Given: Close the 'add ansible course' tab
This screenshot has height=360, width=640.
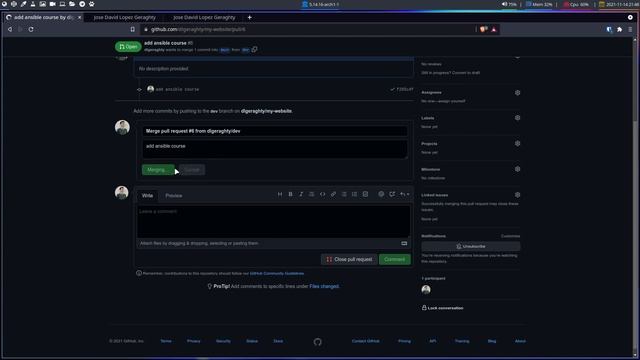Looking at the screenshot, I should (x=80, y=18).
